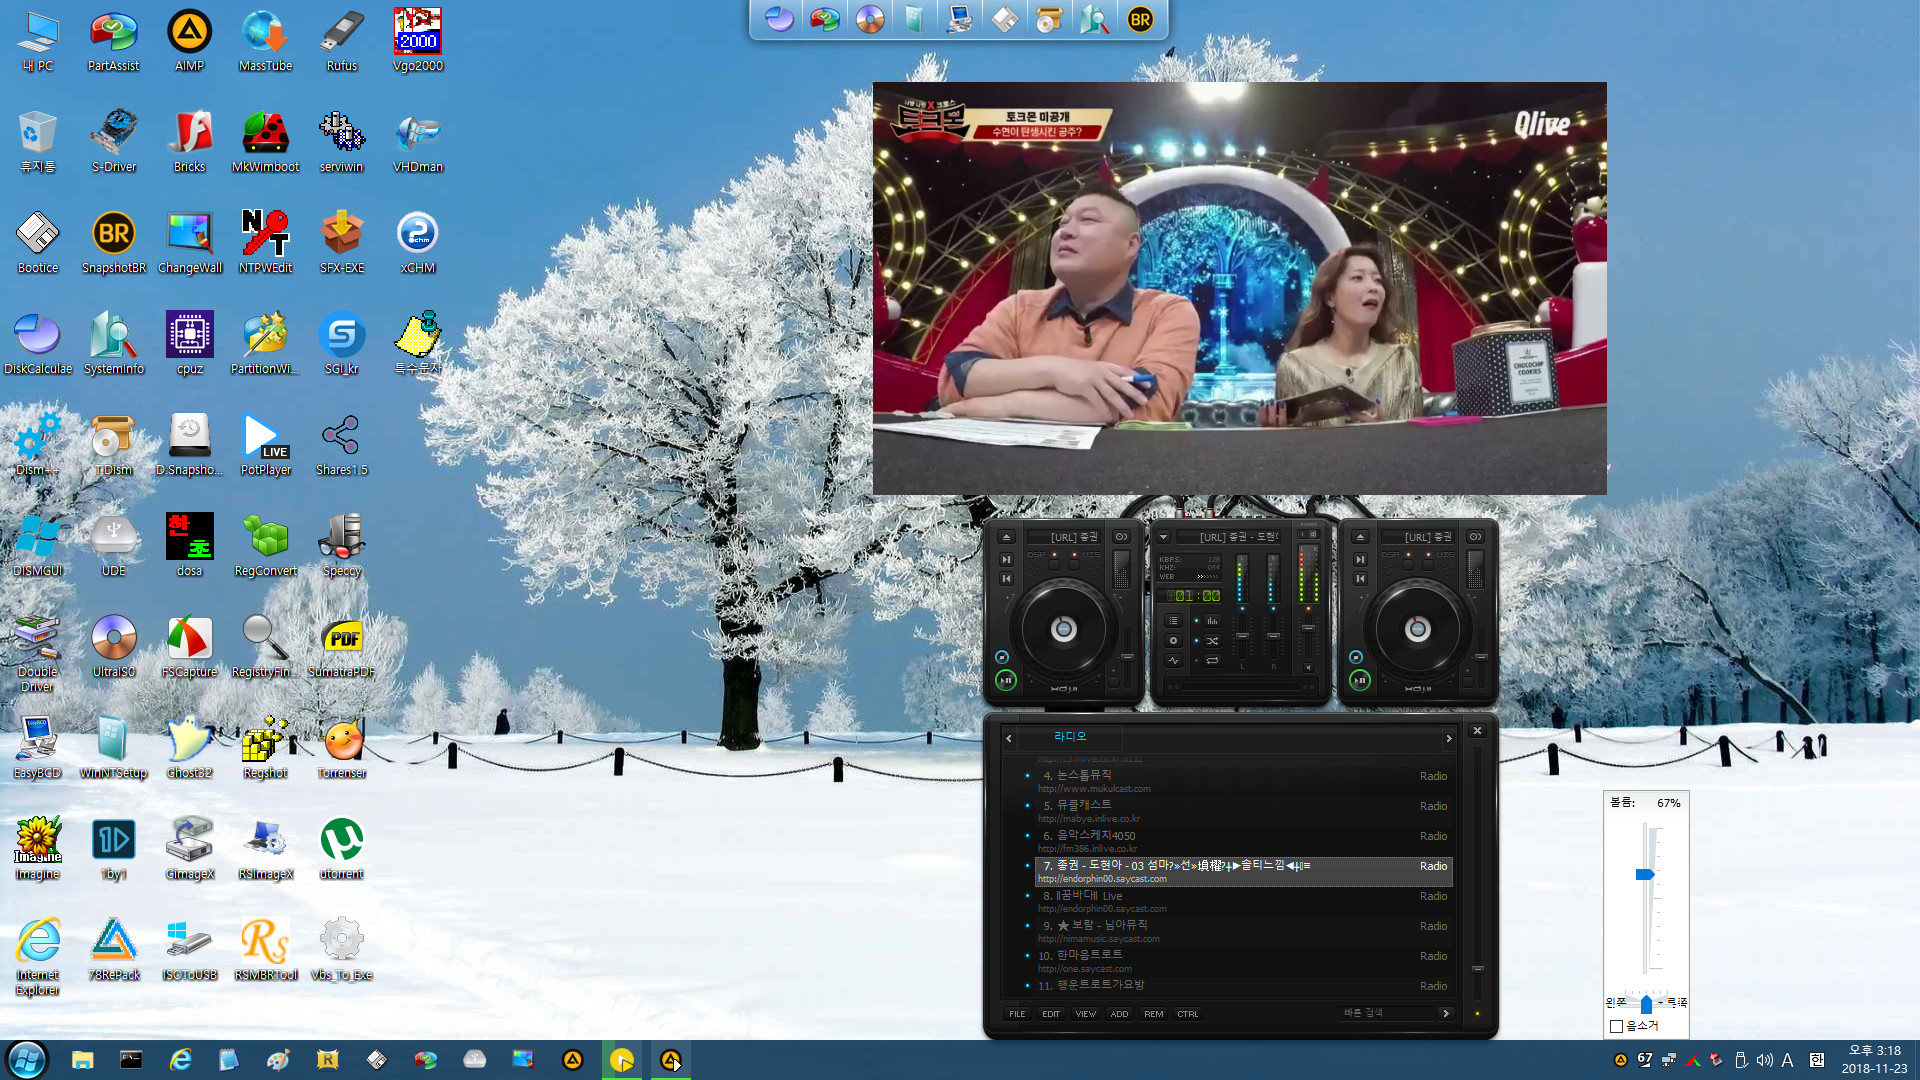1920x1080 pixels.
Task: Skip to the next track on the left deck
Action: point(1007,560)
